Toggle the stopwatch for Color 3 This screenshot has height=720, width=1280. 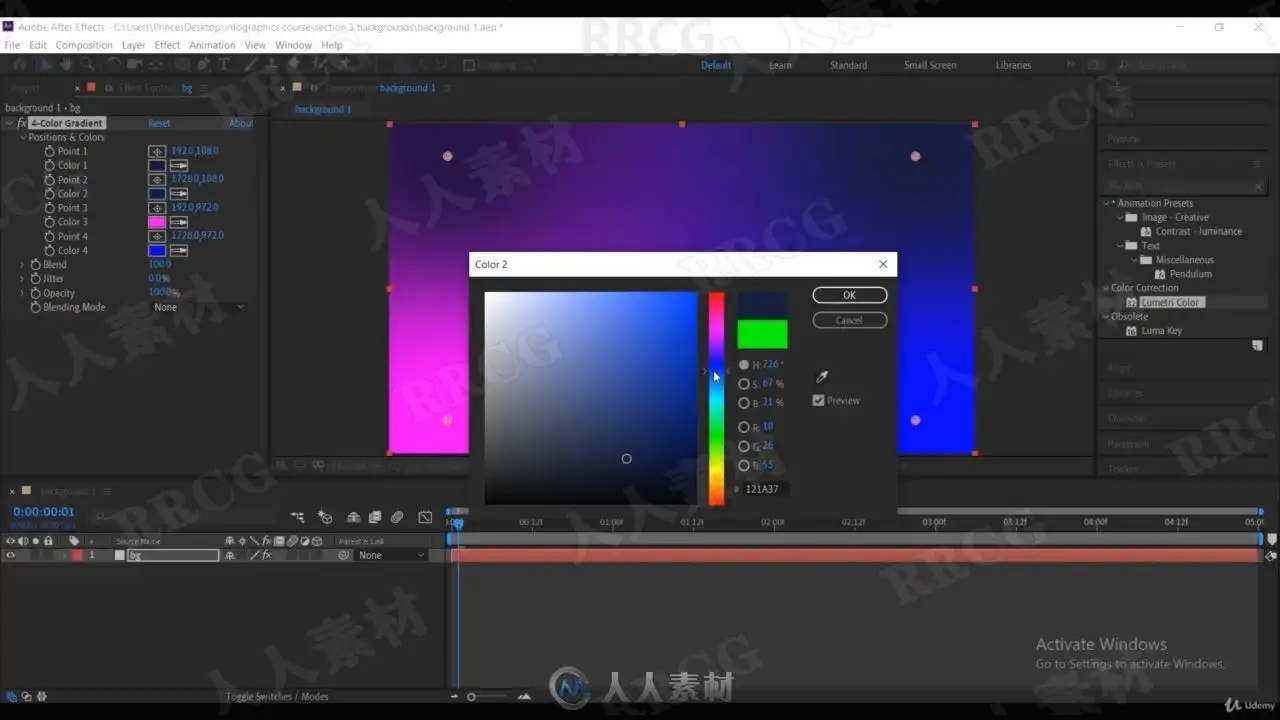(x=50, y=222)
